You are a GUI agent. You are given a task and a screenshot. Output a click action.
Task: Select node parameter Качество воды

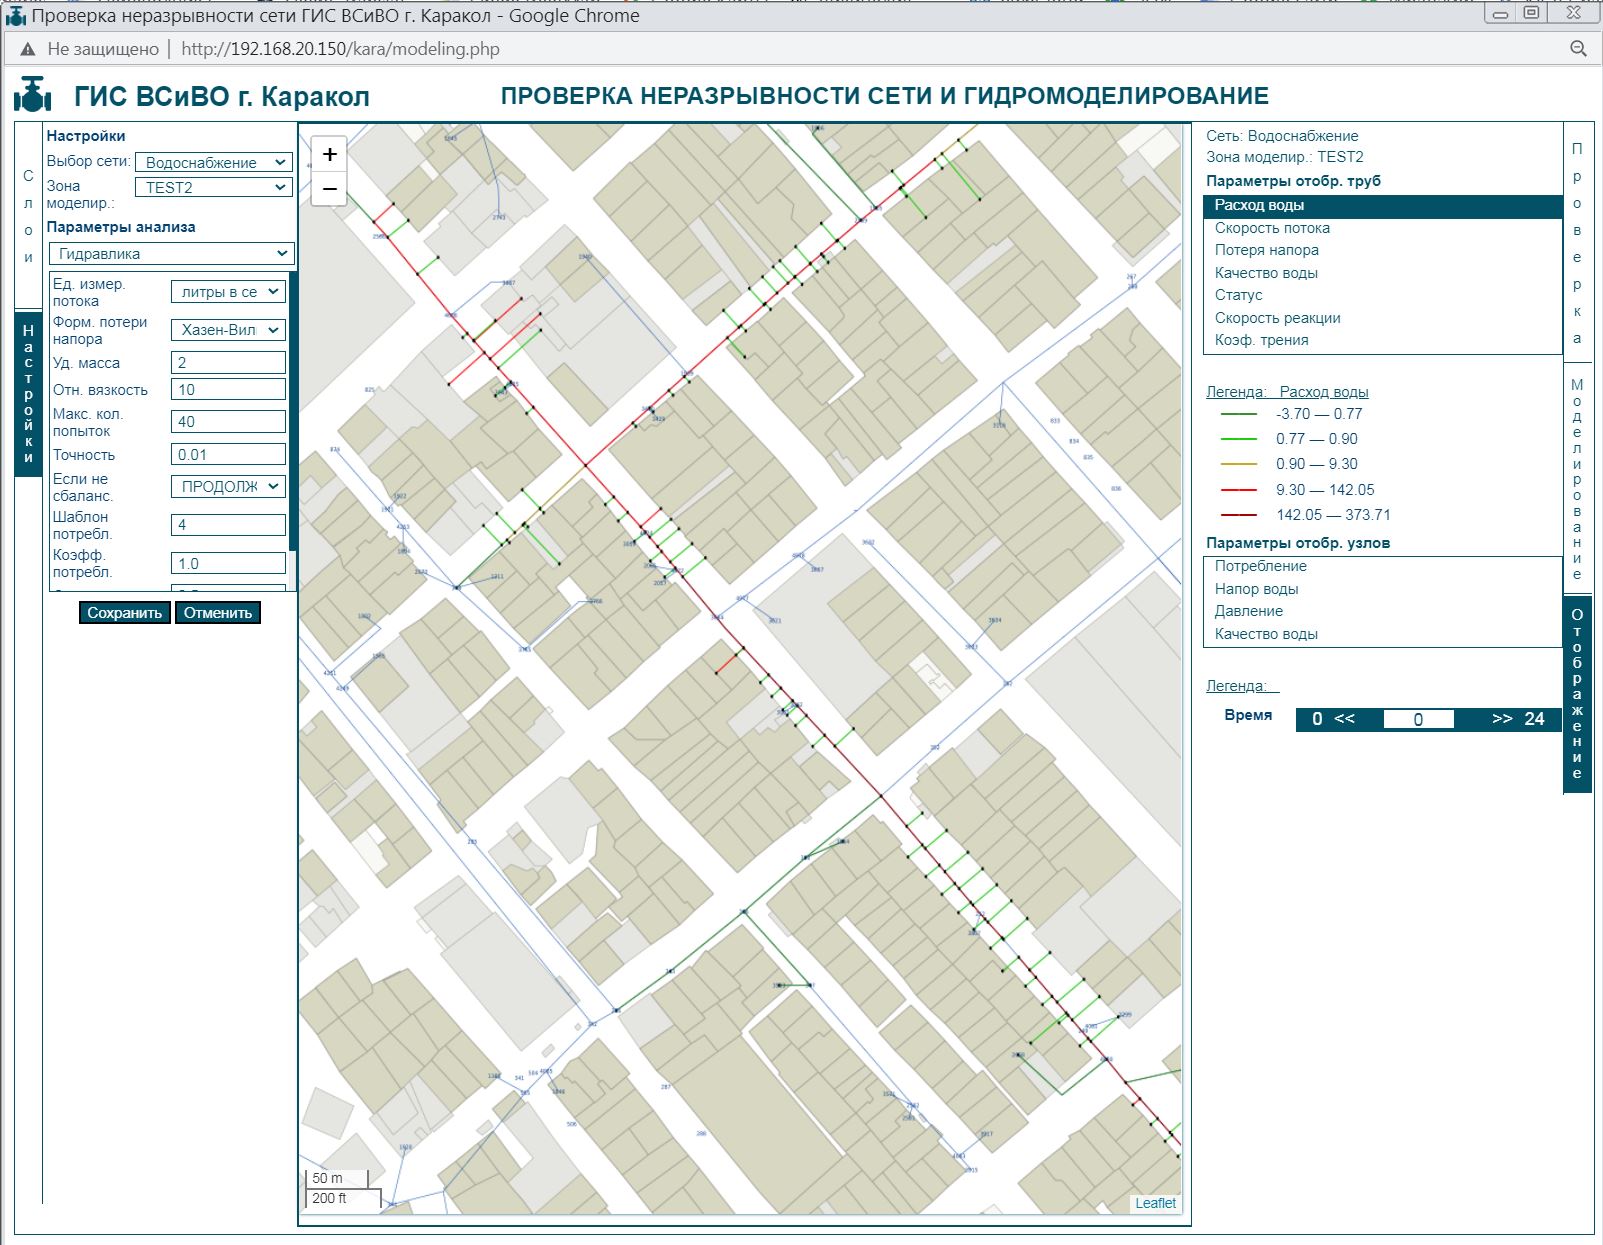pyautogui.click(x=1383, y=634)
